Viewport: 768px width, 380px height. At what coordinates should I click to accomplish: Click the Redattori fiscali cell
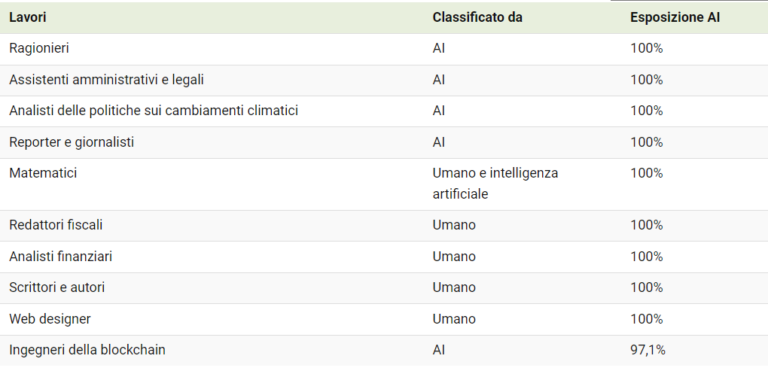coord(56,225)
